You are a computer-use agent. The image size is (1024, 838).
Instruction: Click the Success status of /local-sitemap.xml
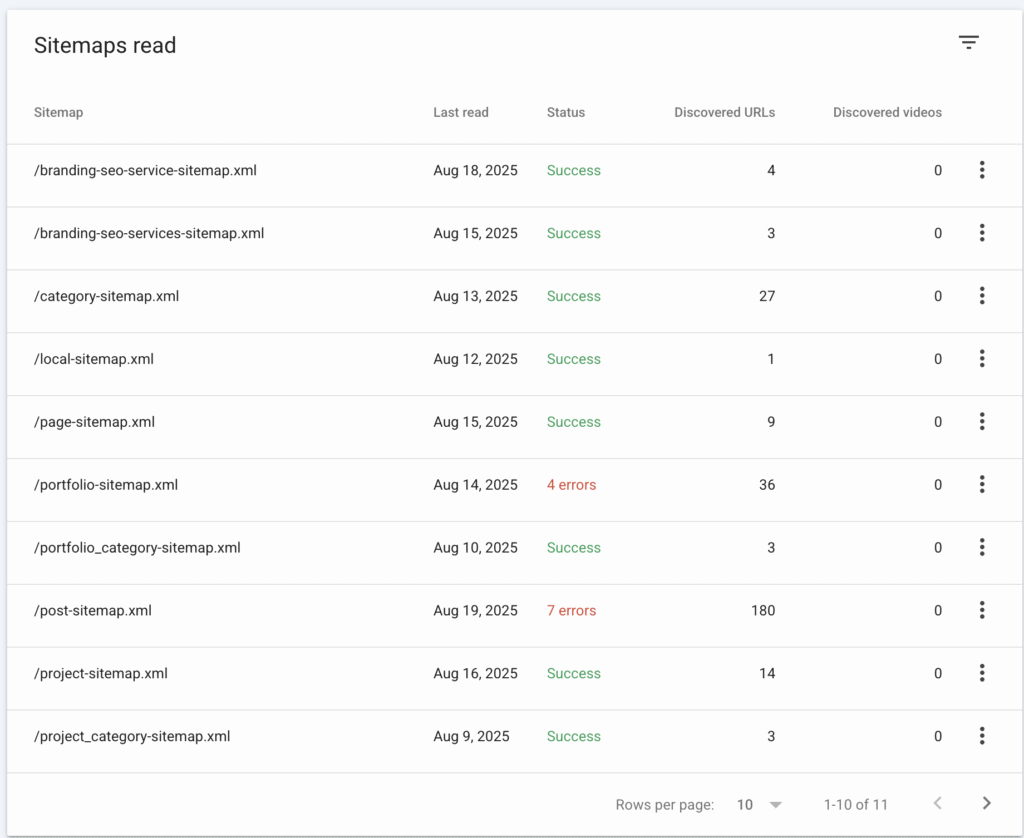pos(573,359)
